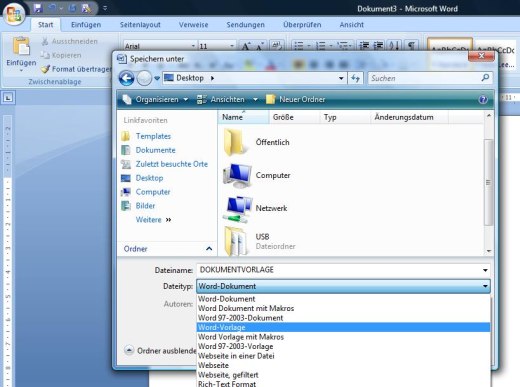This screenshot has height=387, width=520.
Task: Open Computer favorite link in sidebar
Action: pos(153,192)
